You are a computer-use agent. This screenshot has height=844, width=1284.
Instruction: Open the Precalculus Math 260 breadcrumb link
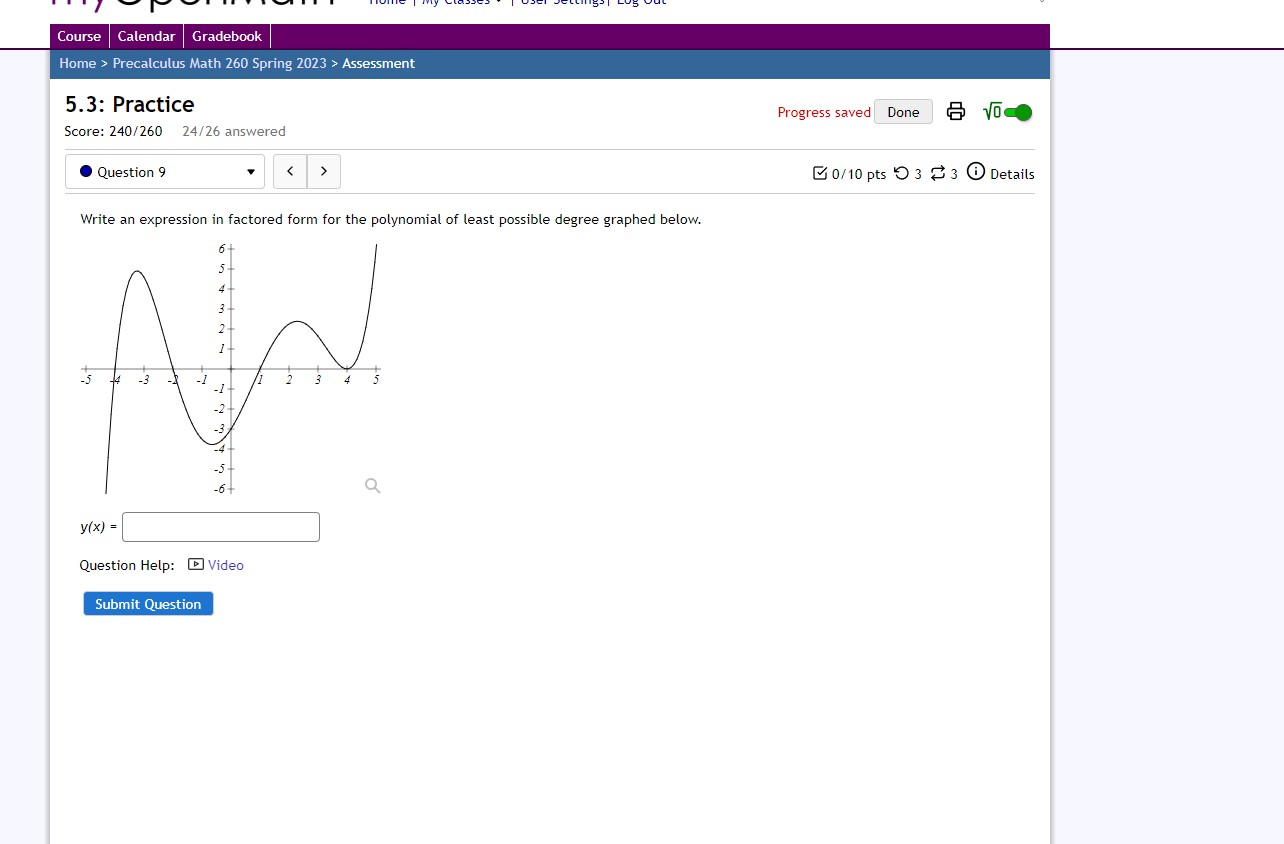218,63
